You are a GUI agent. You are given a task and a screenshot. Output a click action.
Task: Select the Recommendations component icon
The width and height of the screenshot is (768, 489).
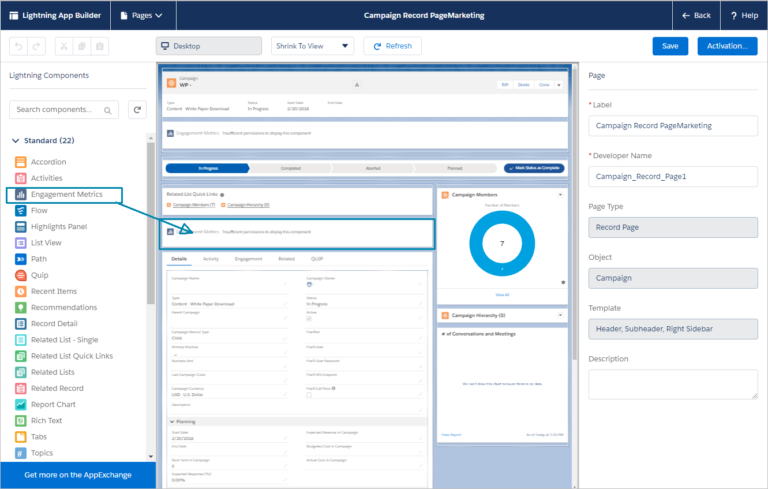[21, 308]
